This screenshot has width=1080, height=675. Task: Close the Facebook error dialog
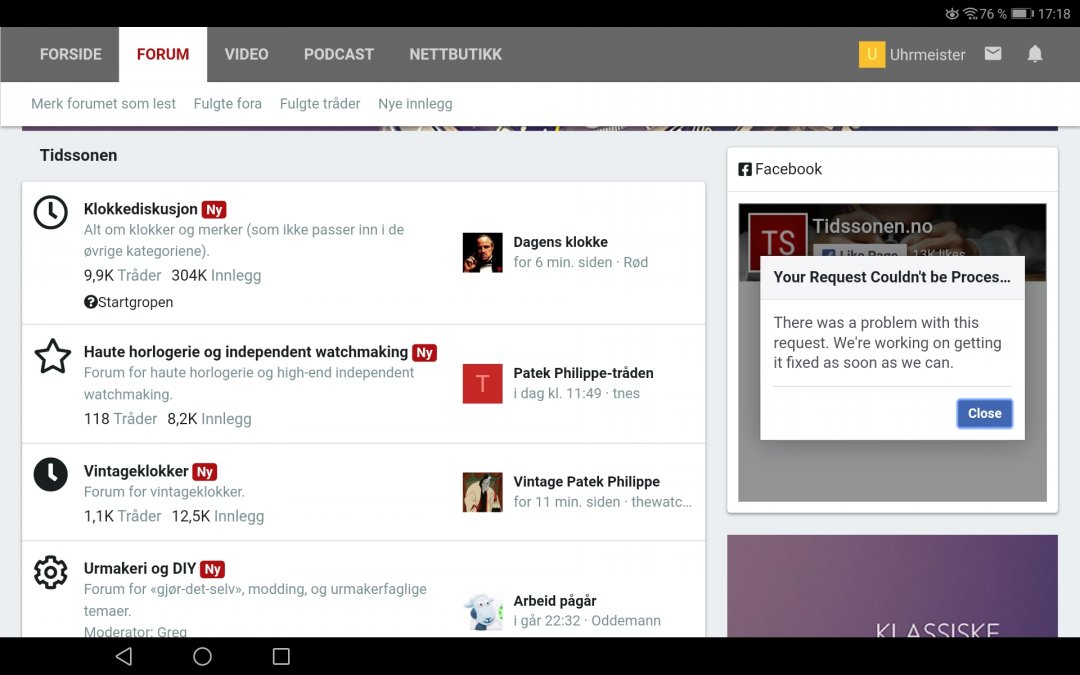click(984, 413)
